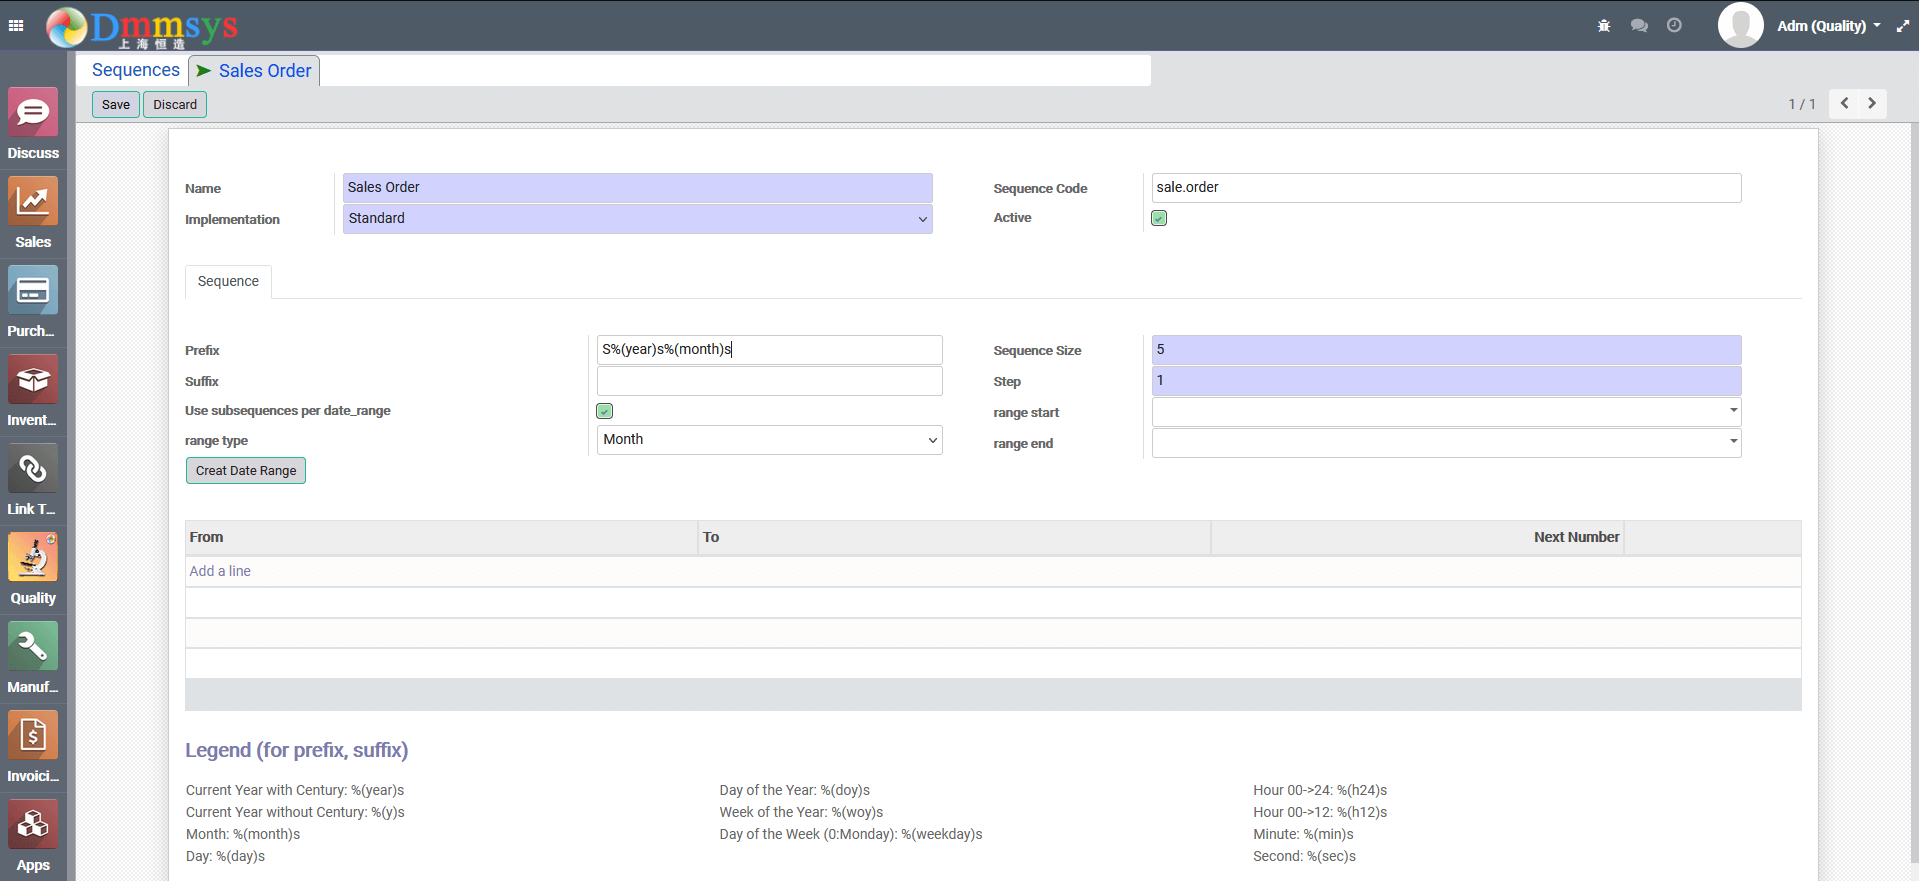Focus the Sequence Code field
The height and width of the screenshot is (881, 1919).
click(x=1446, y=188)
